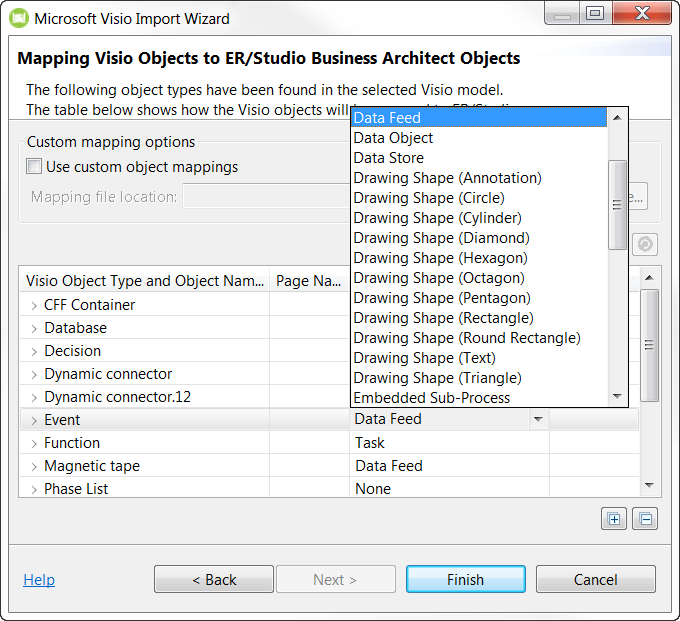Go to previous step with Back button
Image resolution: width=680 pixels, height=621 pixels.
click(214, 580)
